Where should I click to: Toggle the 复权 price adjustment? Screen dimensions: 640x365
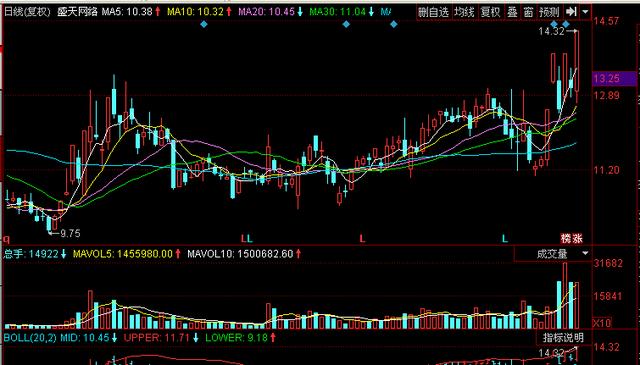point(490,12)
